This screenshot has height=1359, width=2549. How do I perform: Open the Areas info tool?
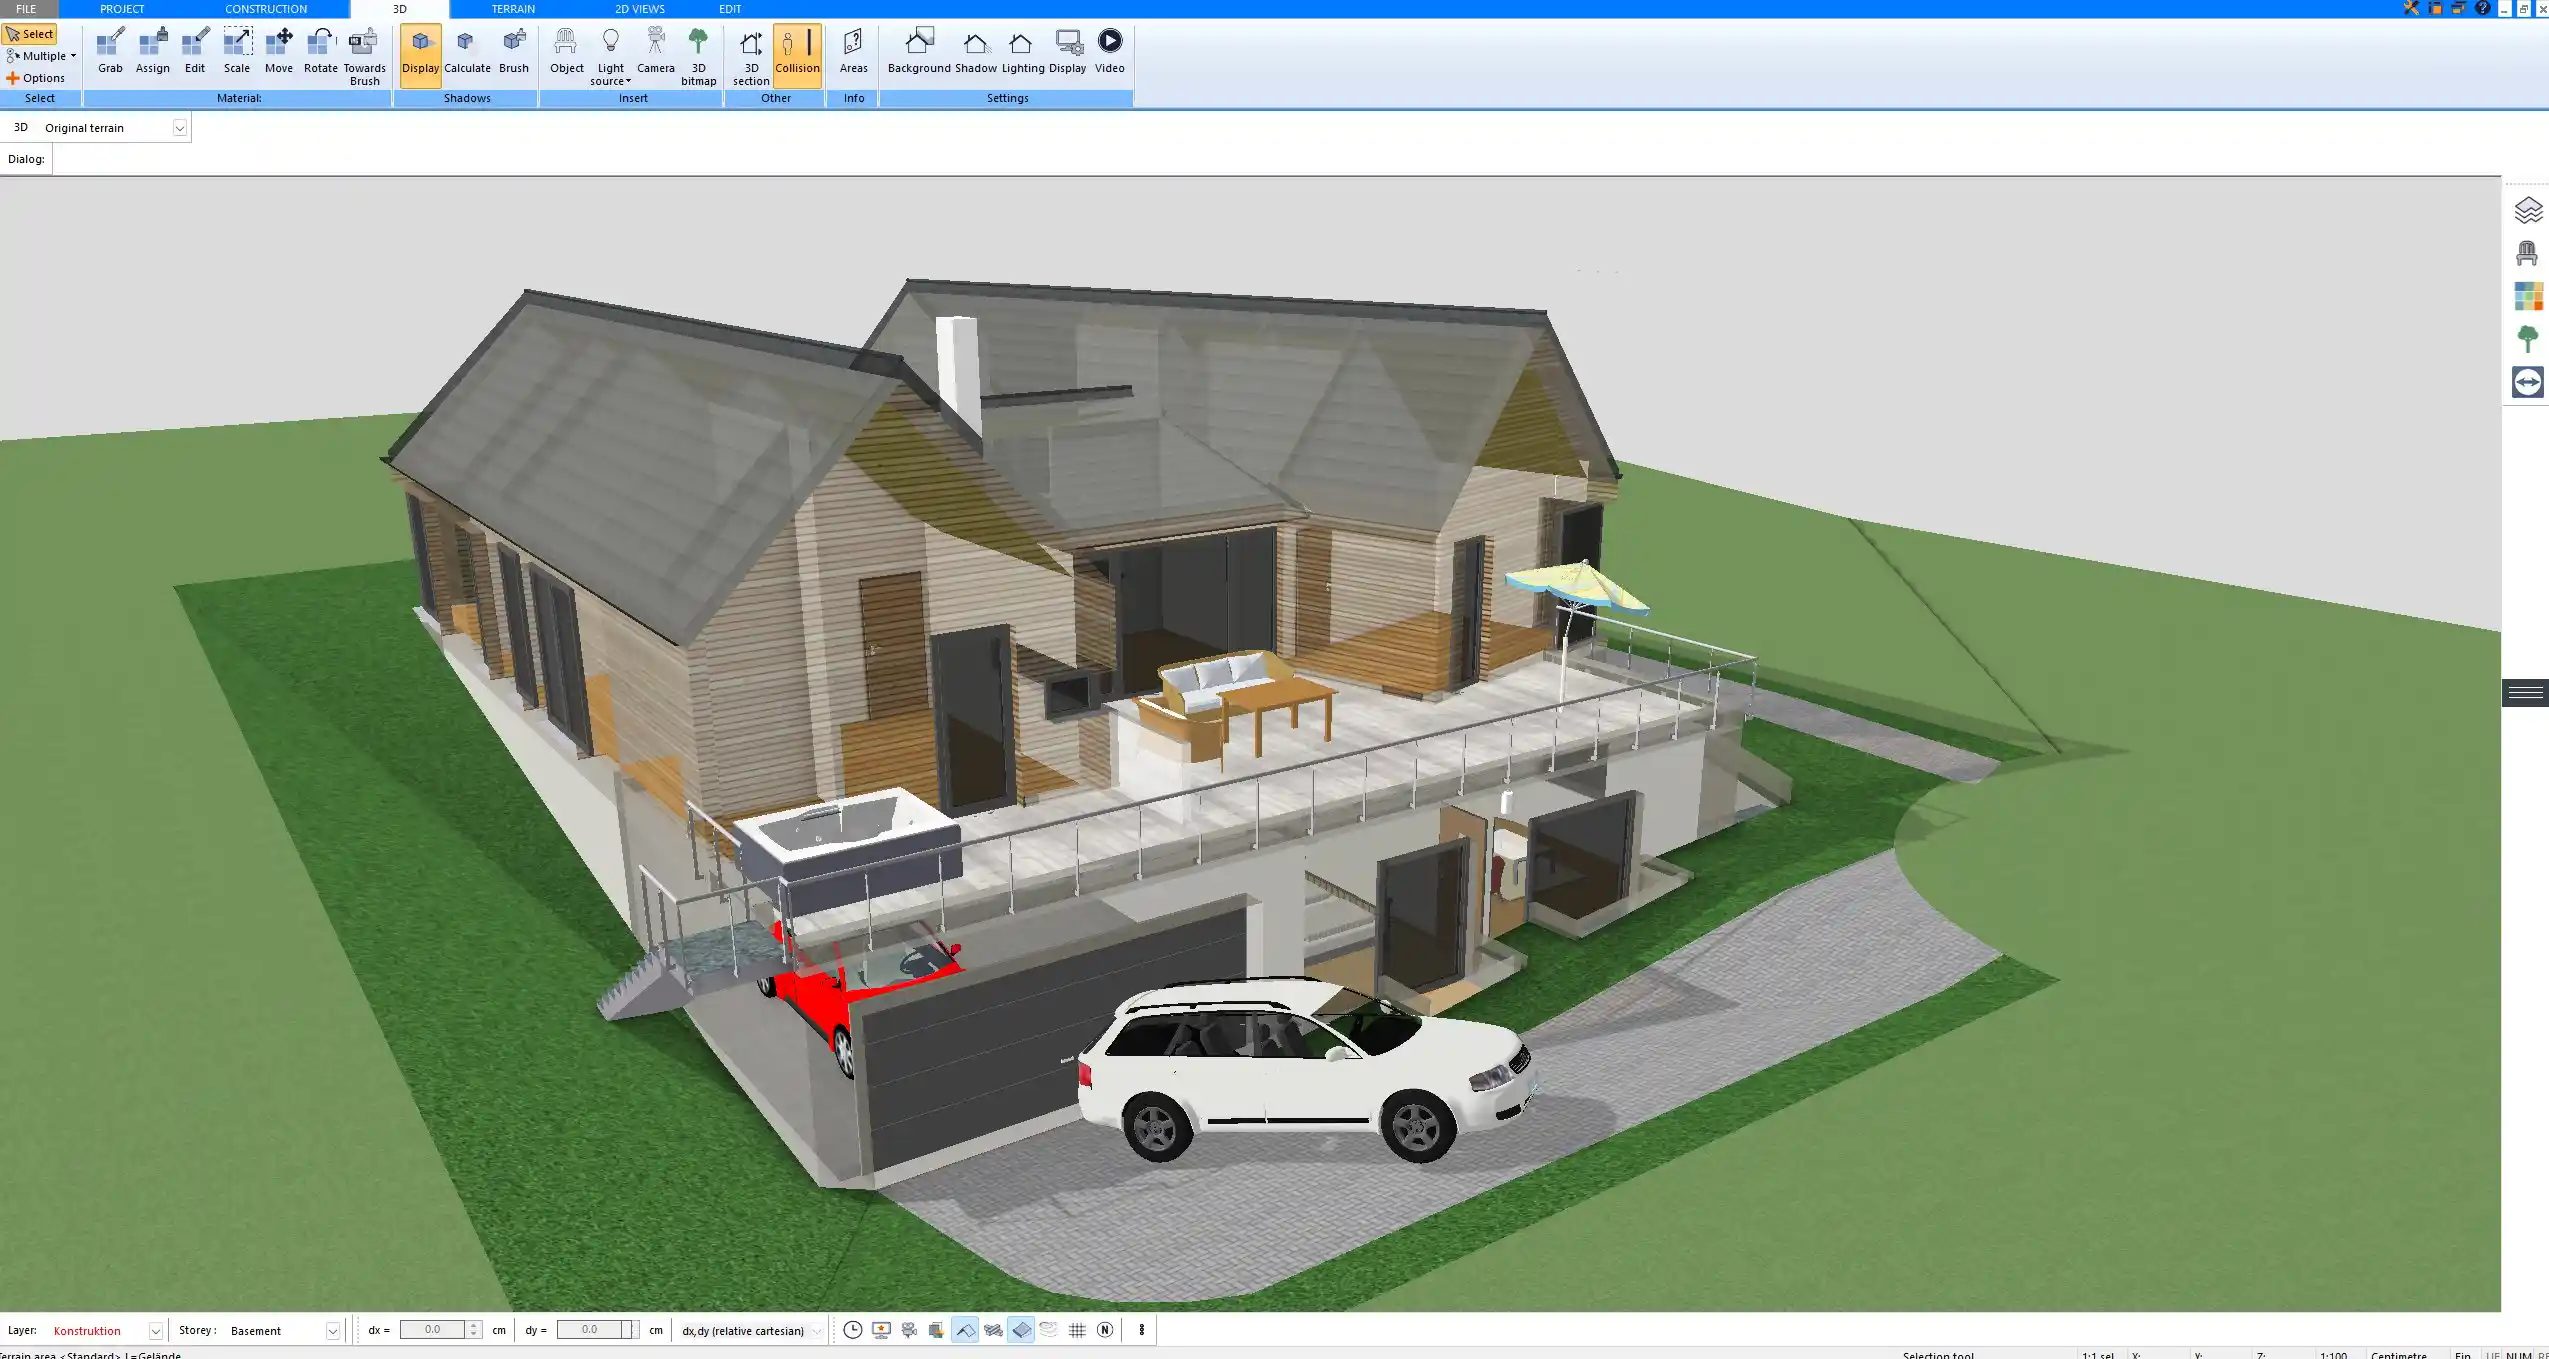(x=853, y=51)
